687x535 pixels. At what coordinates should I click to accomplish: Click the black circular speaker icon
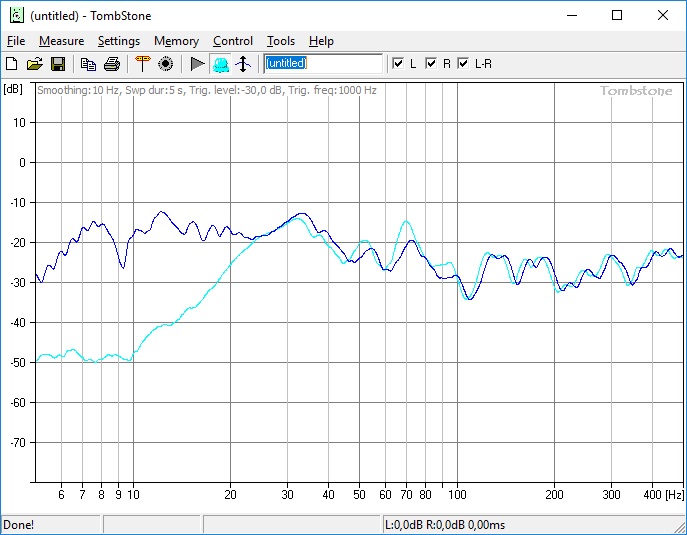pos(166,64)
